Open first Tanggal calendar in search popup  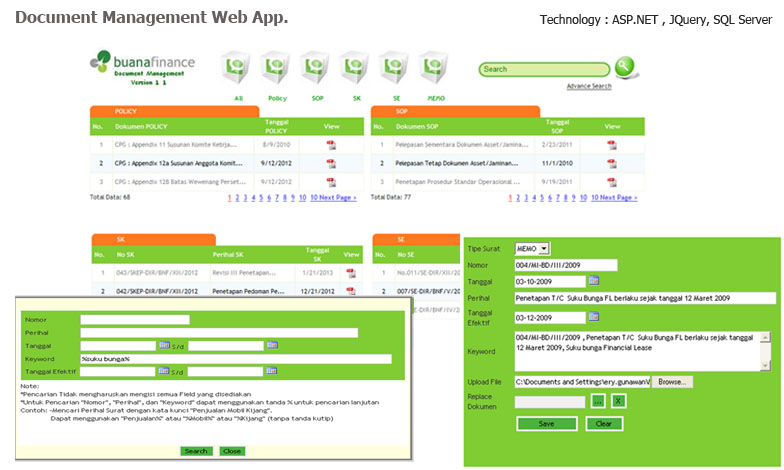pyautogui.click(x=163, y=345)
